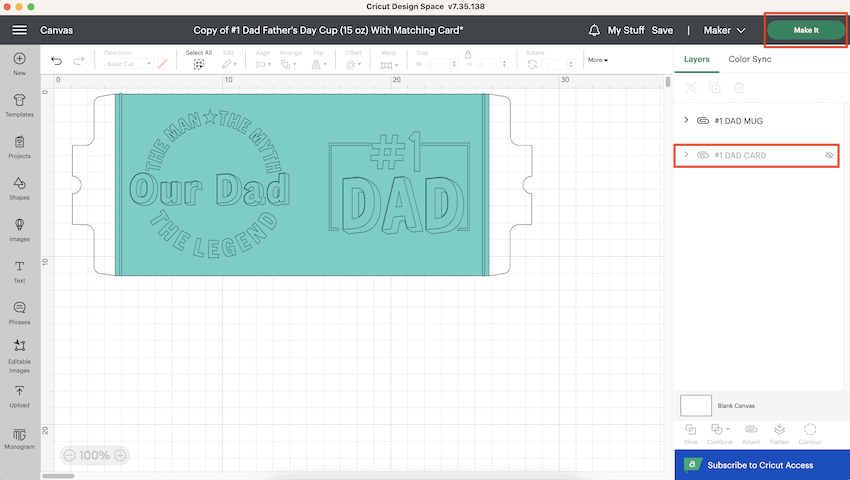Click the Contour tool
850x480 pixels.
pos(810,433)
